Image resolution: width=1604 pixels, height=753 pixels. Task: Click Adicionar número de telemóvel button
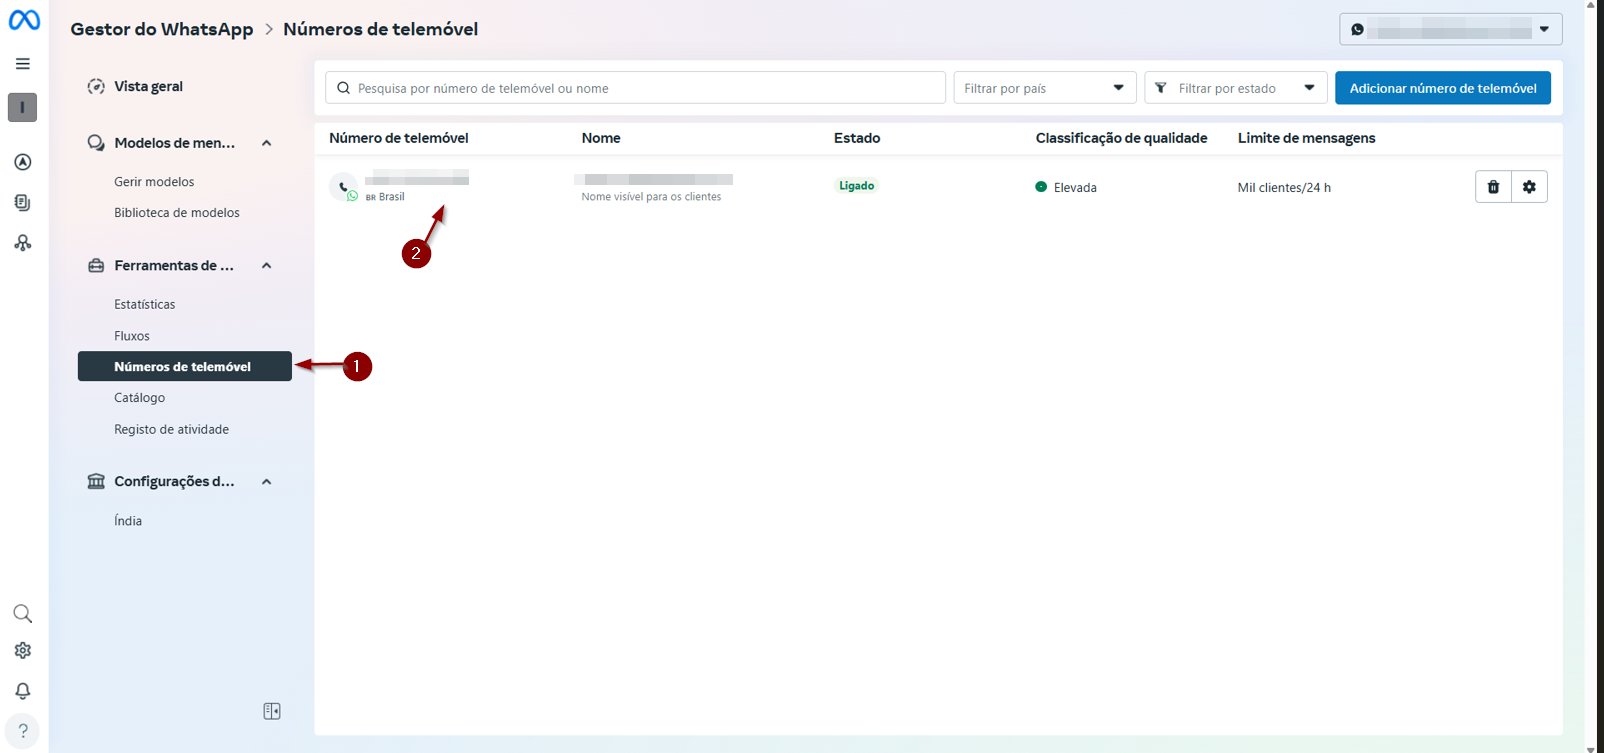(x=1442, y=88)
